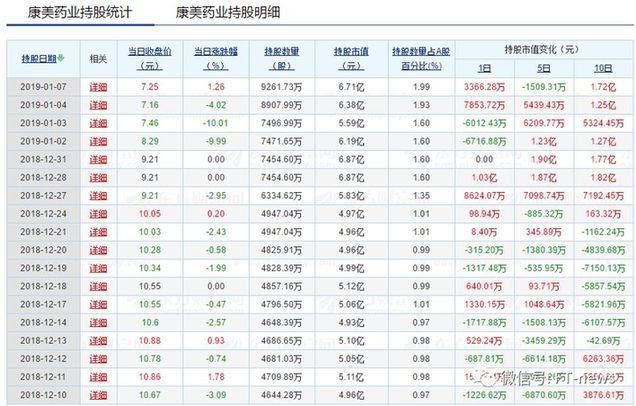Sort by 当日收盘价 column header
Viewport: 636px width, 406px height.
tap(150, 58)
